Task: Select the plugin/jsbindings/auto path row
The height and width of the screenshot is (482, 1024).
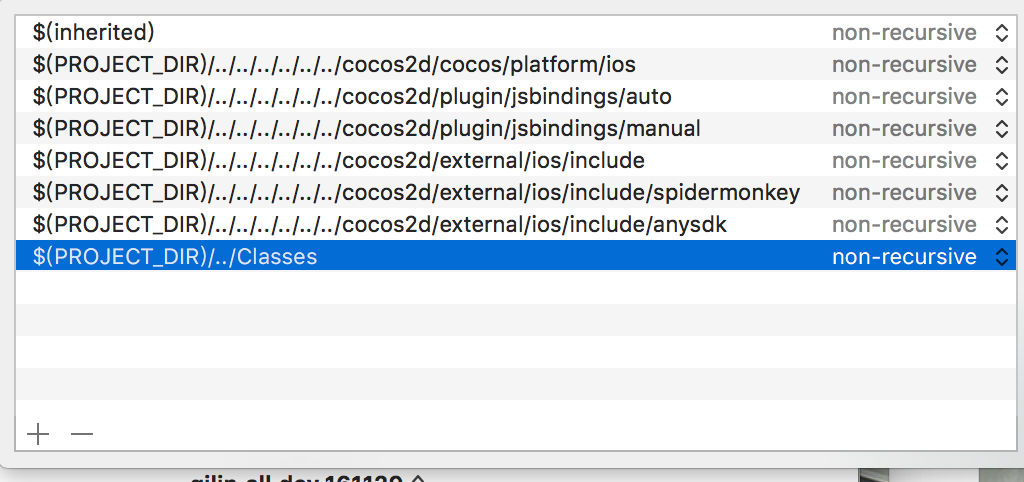Action: pos(352,97)
